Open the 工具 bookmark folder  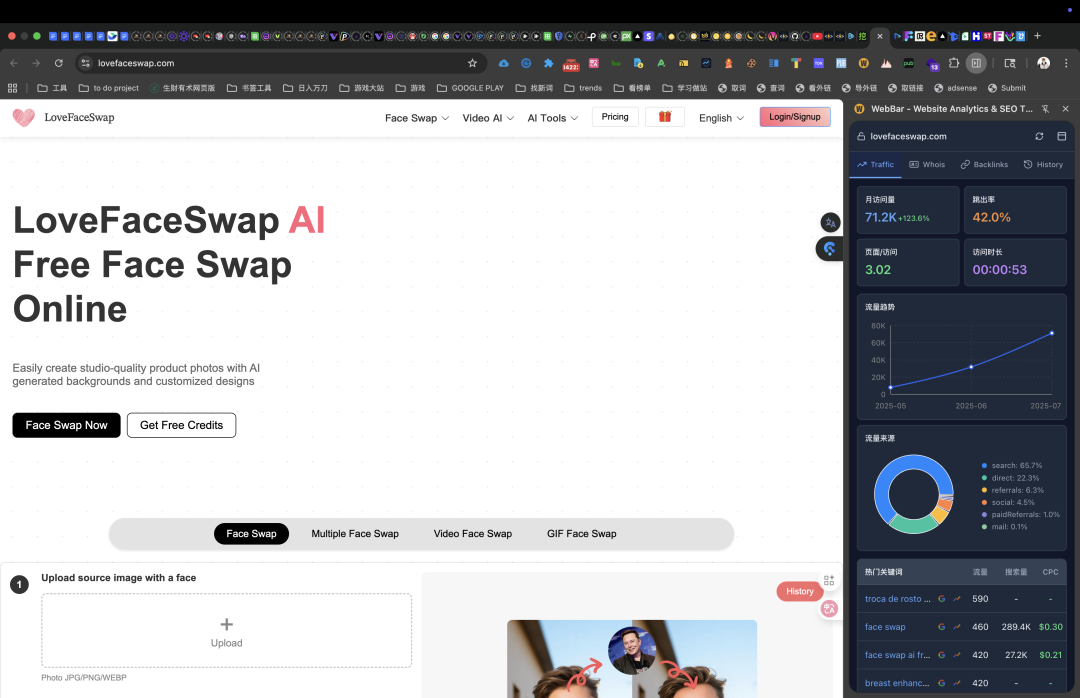click(x=52, y=88)
